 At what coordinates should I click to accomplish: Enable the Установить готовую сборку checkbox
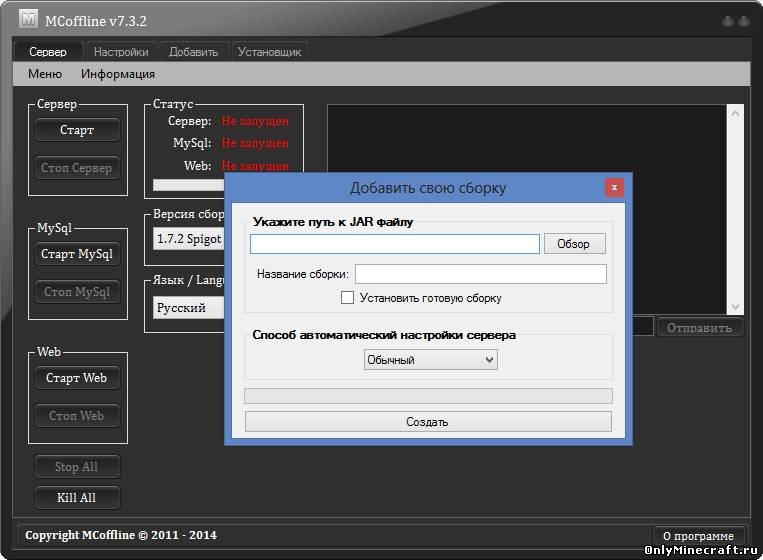348,298
